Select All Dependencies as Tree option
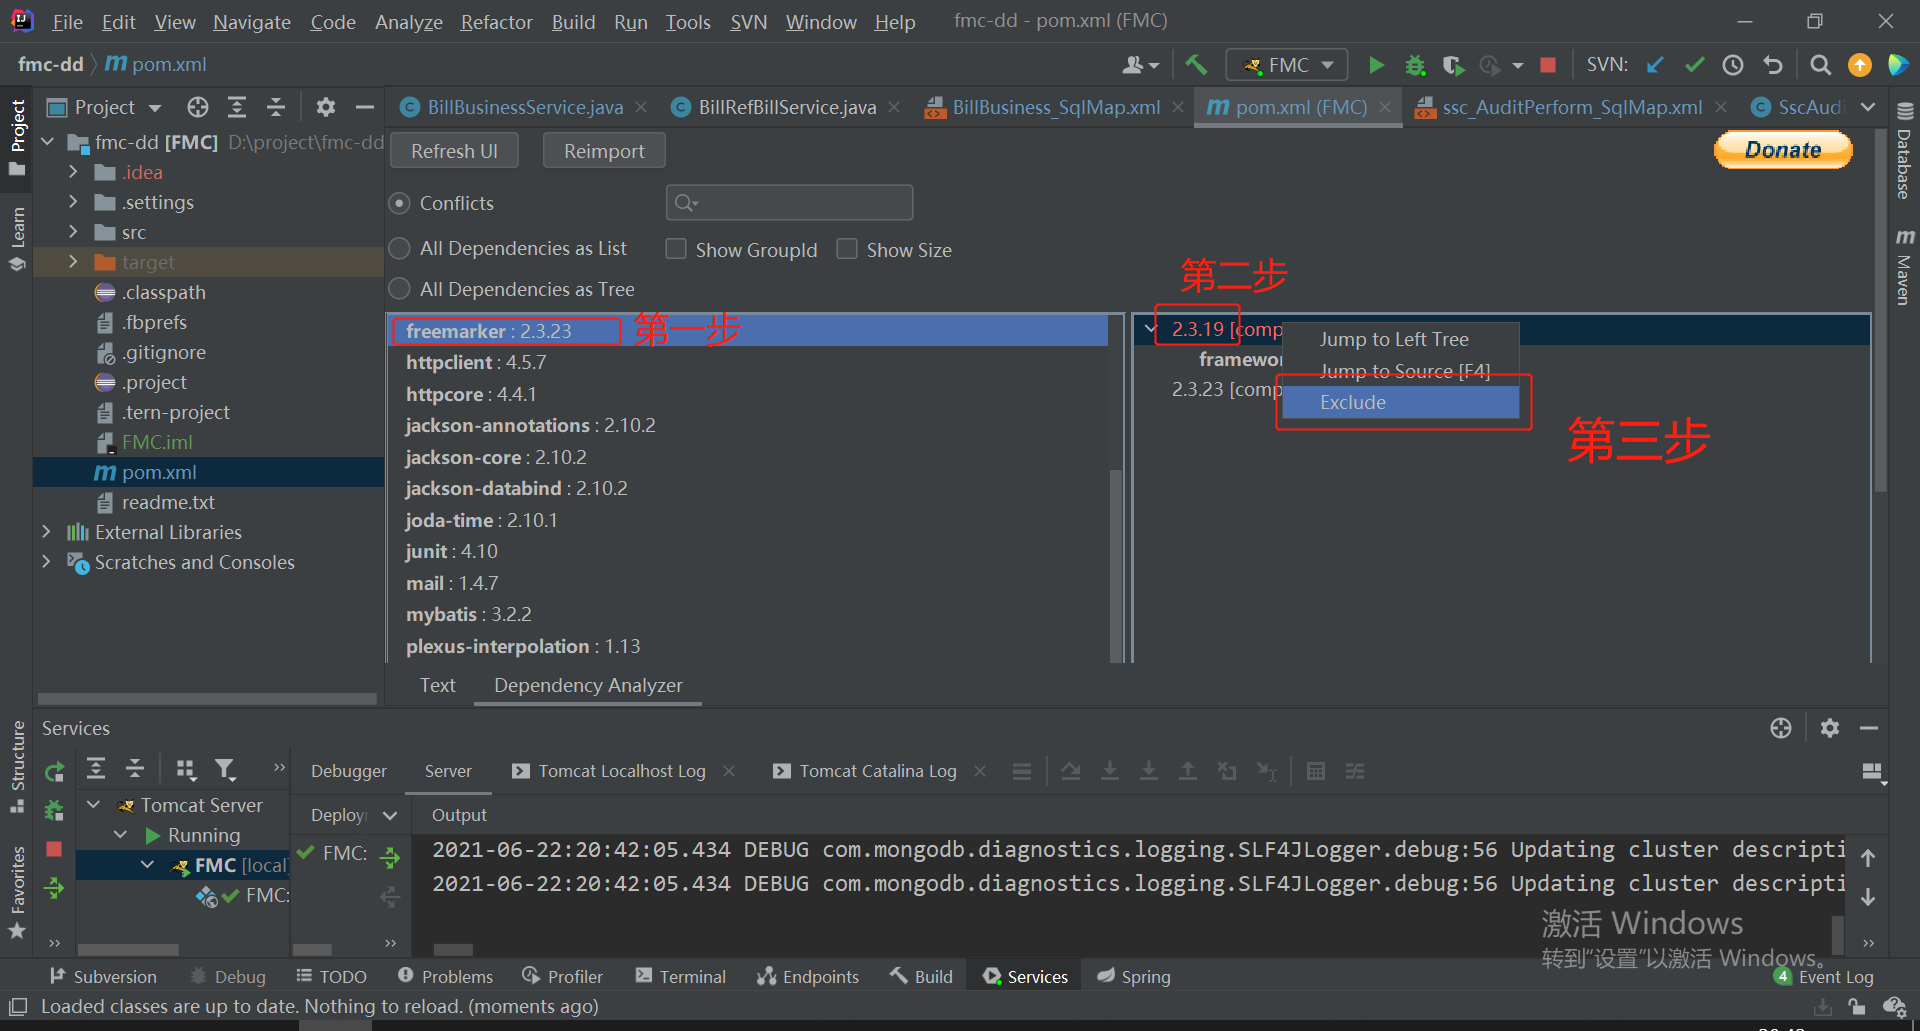1920x1031 pixels. pos(400,289)
